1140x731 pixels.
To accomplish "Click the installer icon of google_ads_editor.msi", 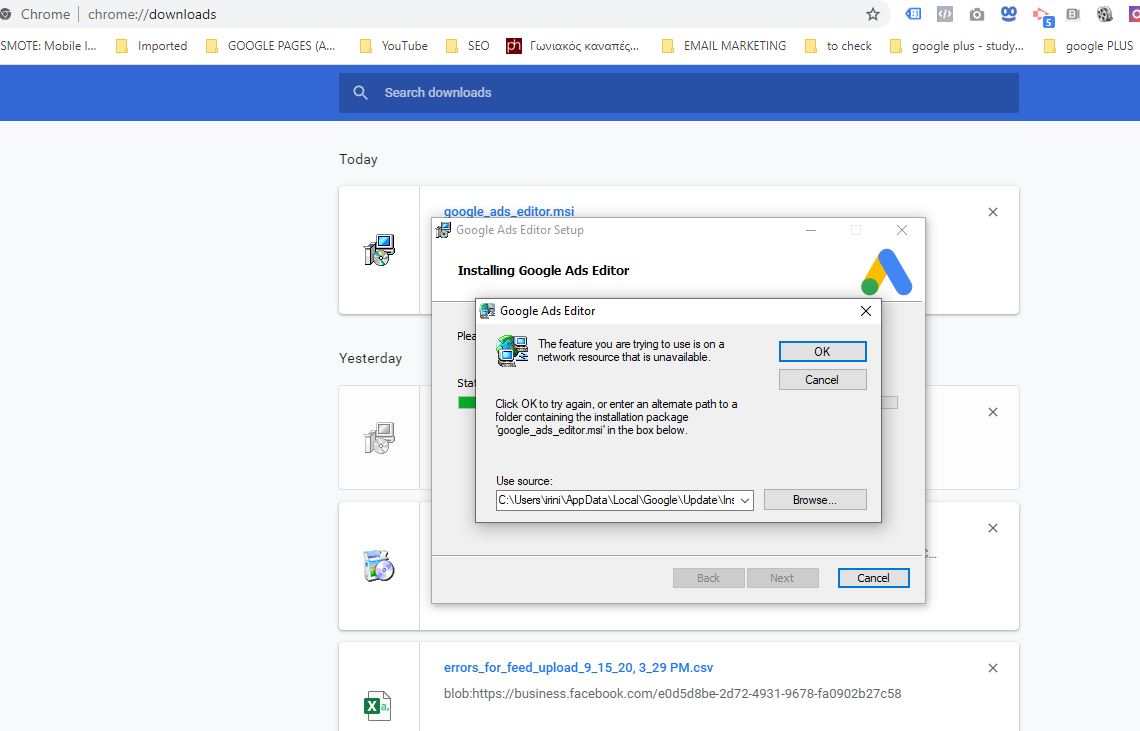I will [x=379, y=250].
